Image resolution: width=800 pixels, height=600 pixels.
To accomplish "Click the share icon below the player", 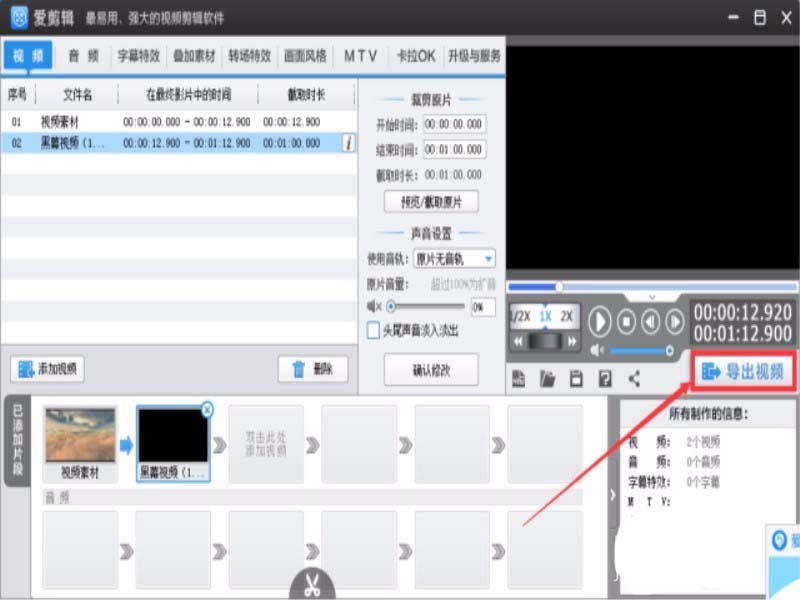I will tap(633, 377).
